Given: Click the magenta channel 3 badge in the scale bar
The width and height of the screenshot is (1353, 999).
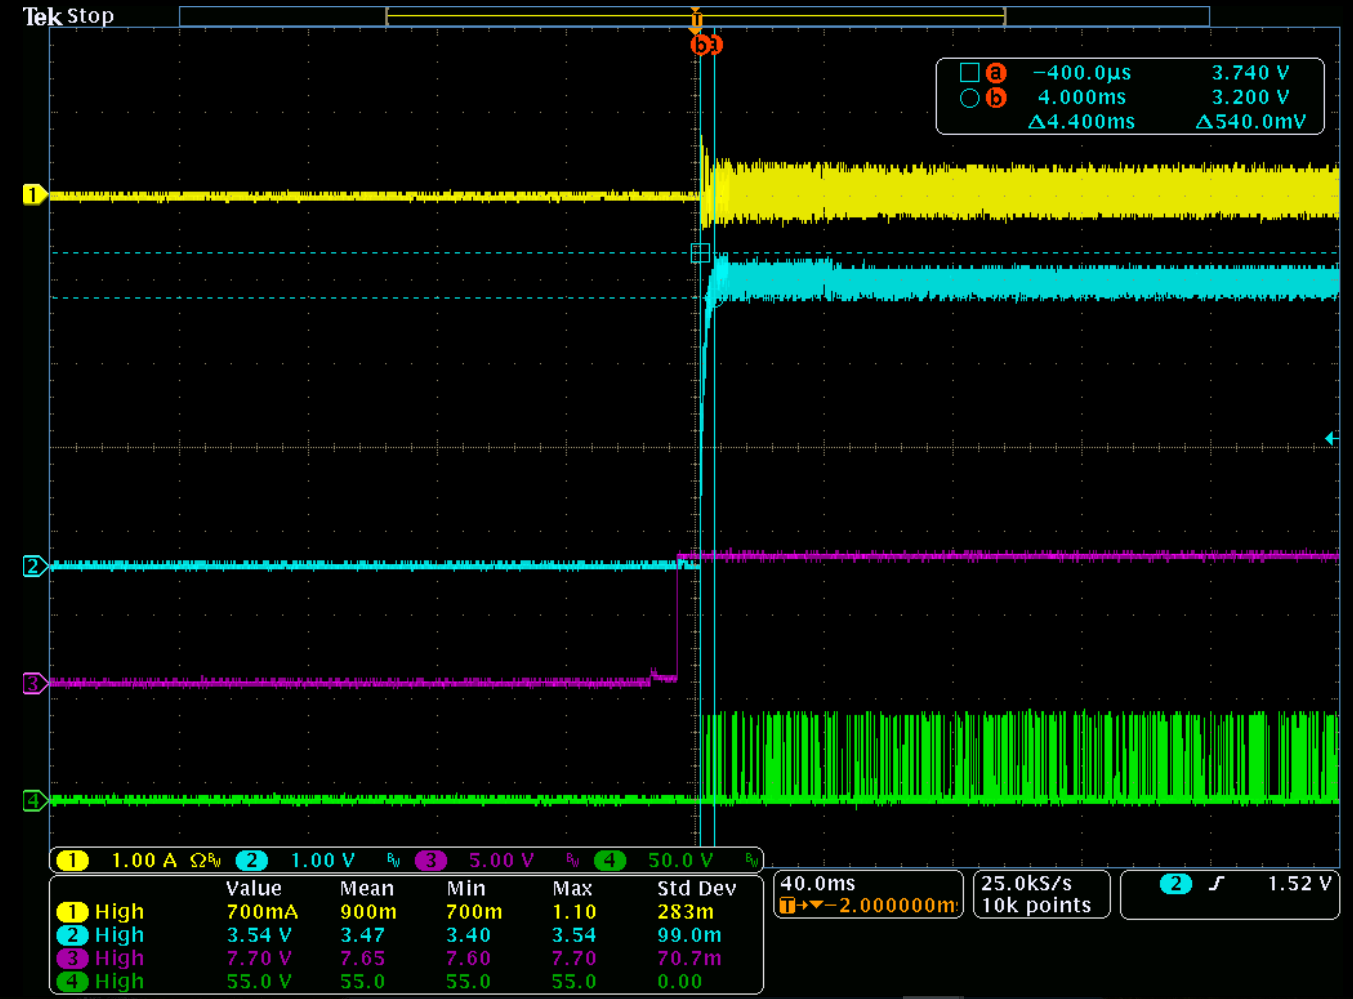Looking at the screenshot, I should 430,860.
